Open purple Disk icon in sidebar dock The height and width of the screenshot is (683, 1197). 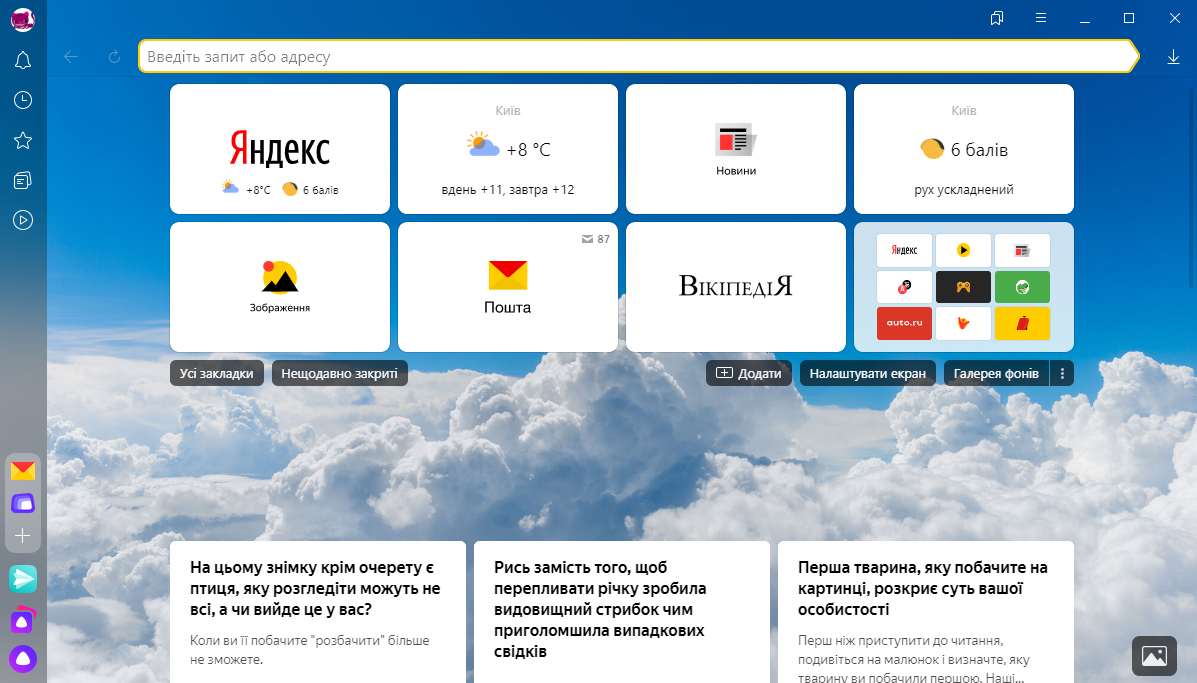click(23, 503)
